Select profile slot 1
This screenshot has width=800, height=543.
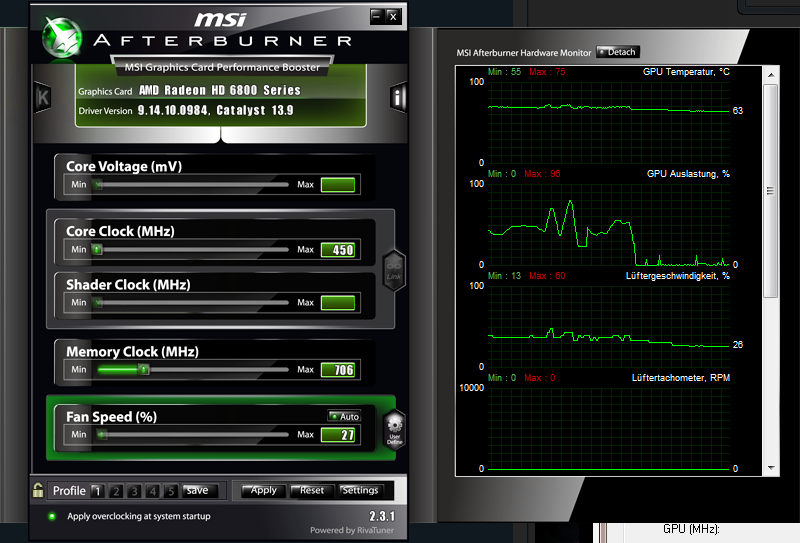(x=97, y=491)
